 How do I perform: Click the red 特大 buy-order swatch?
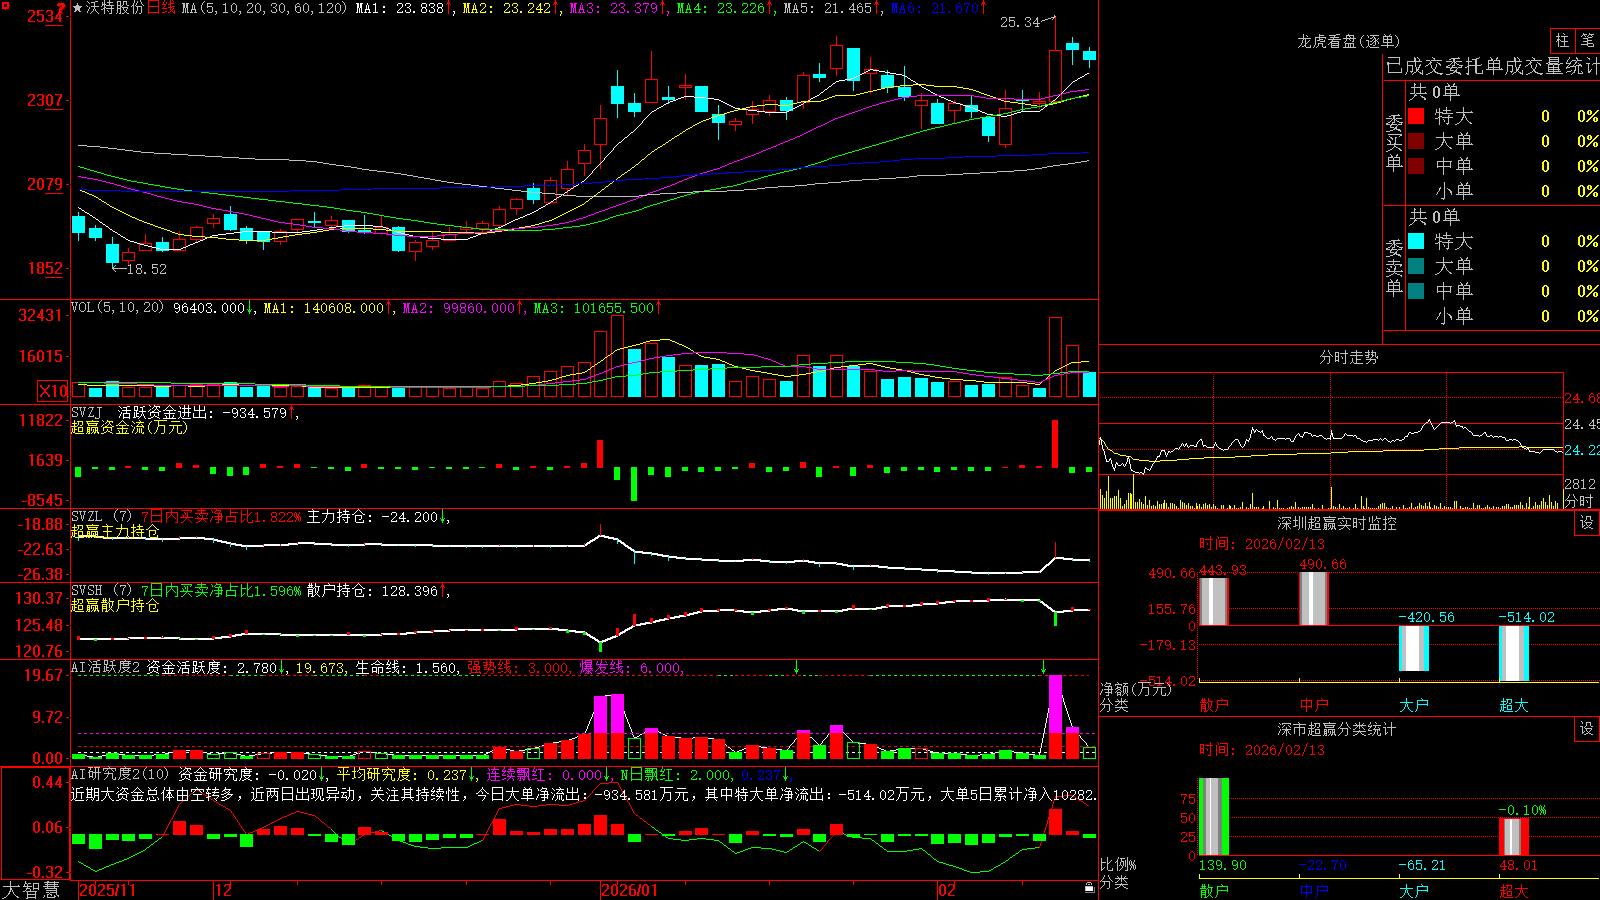point(1416,116)
